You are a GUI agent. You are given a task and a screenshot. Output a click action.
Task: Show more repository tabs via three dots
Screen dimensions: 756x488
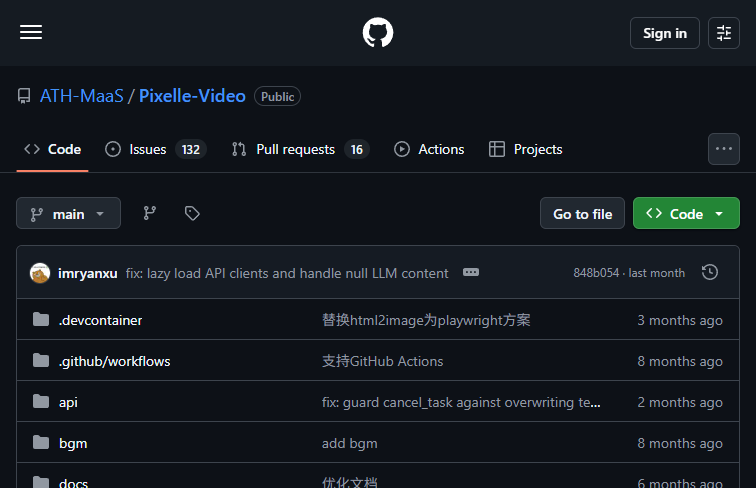click(724, 149)
